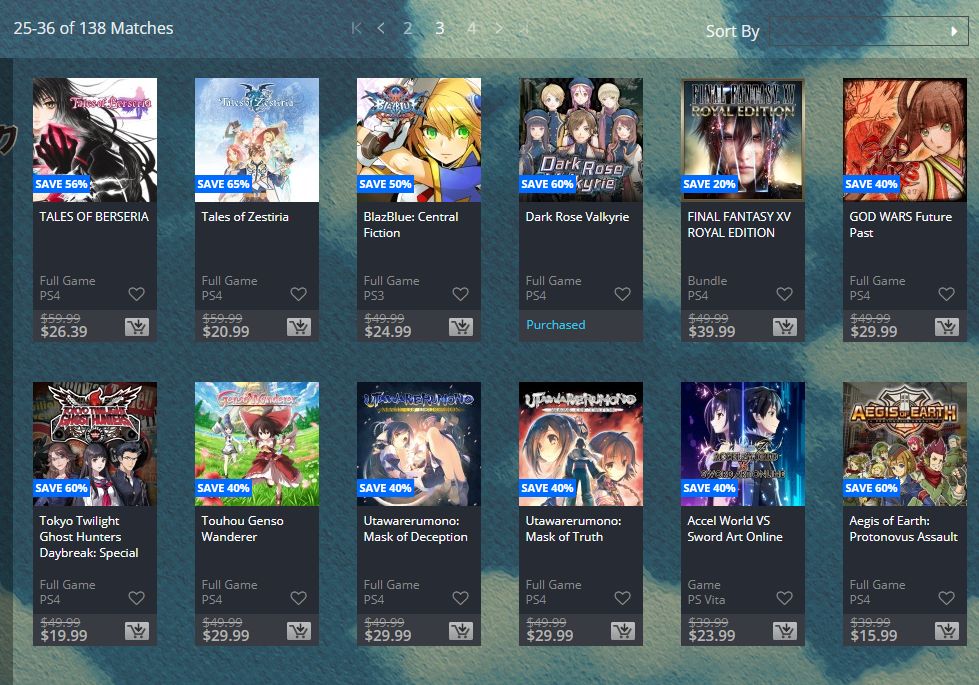Add TALES OF BERSERIA to cart
The height and width of the screenshot is (685, 979).
[137, 327]
